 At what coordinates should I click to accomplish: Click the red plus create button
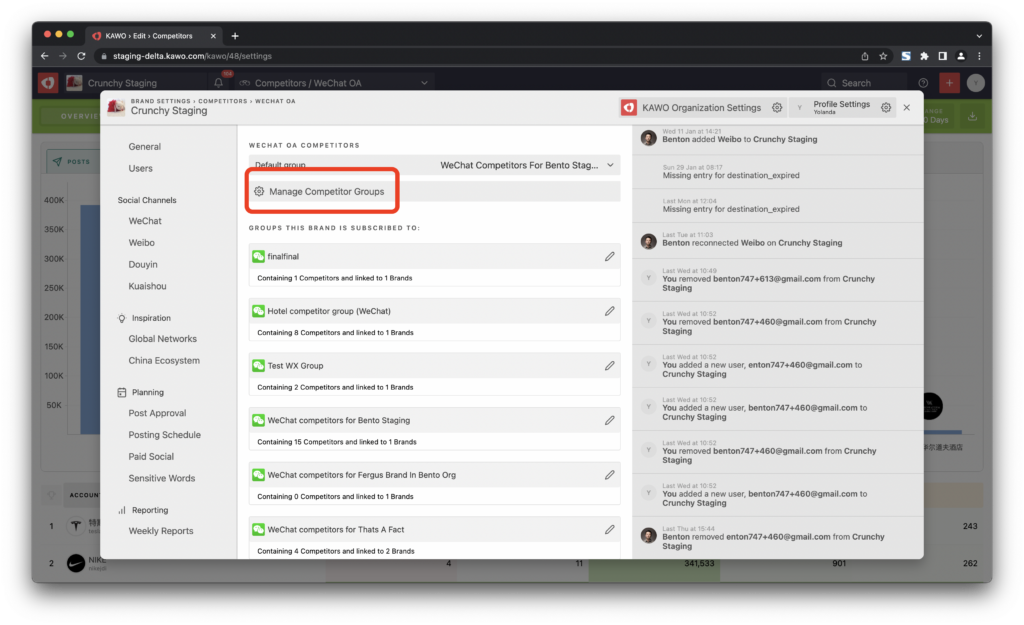tap(950, 83)
